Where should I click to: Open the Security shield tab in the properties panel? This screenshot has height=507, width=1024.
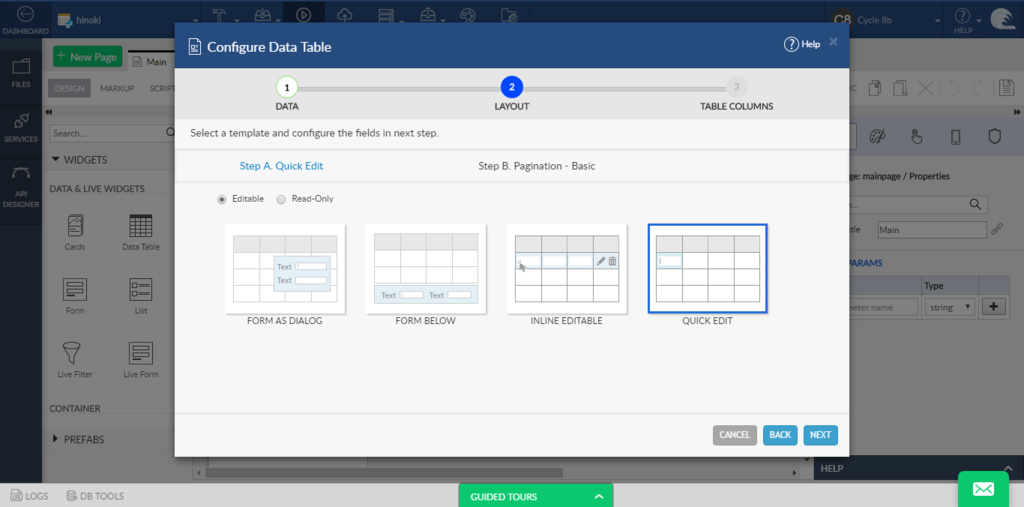coord(994,137)
